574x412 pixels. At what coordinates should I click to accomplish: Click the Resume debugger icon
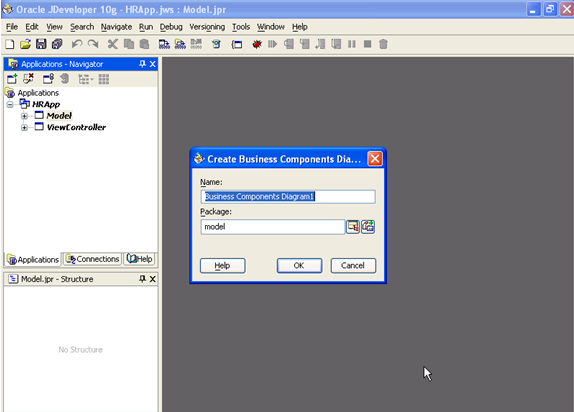click(272, 44)
